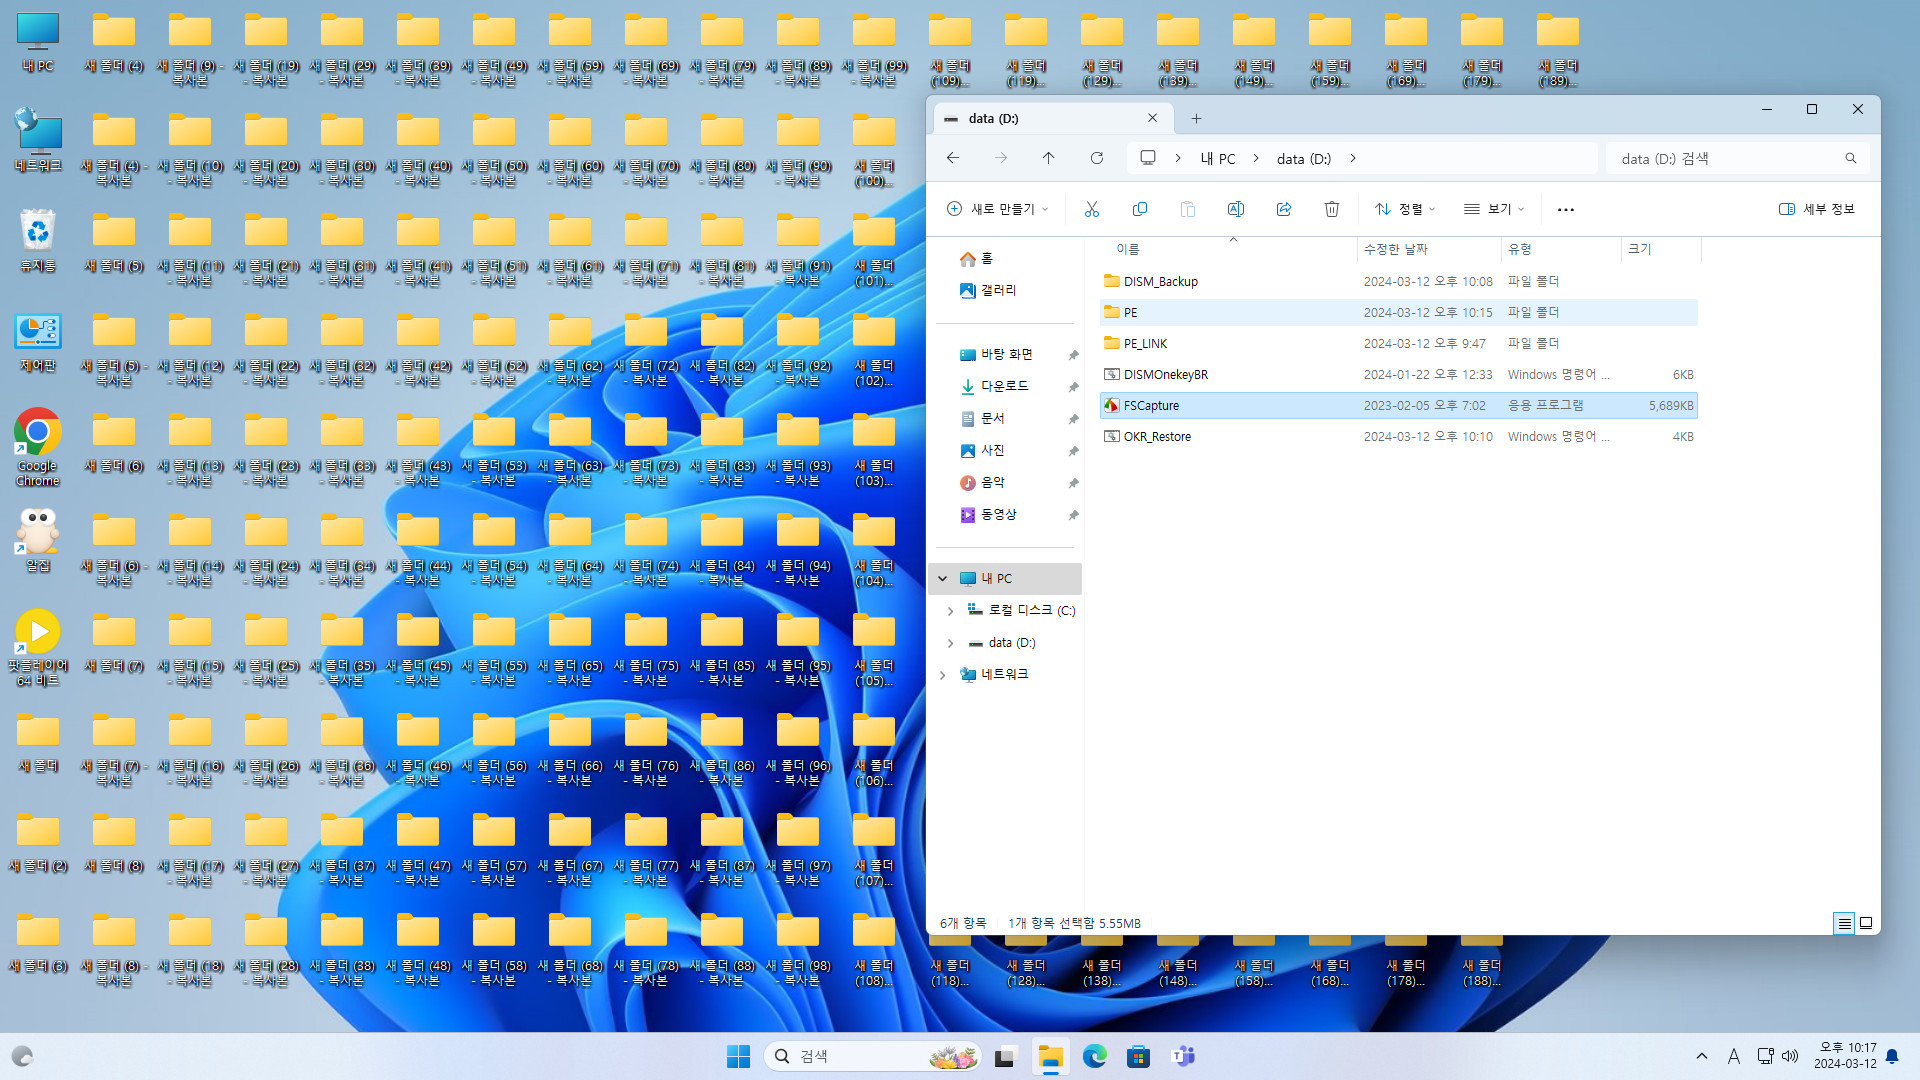Select the FSCapture application file
The height and width of the screenshot is (1080, 1920).
click(1398, 406)
